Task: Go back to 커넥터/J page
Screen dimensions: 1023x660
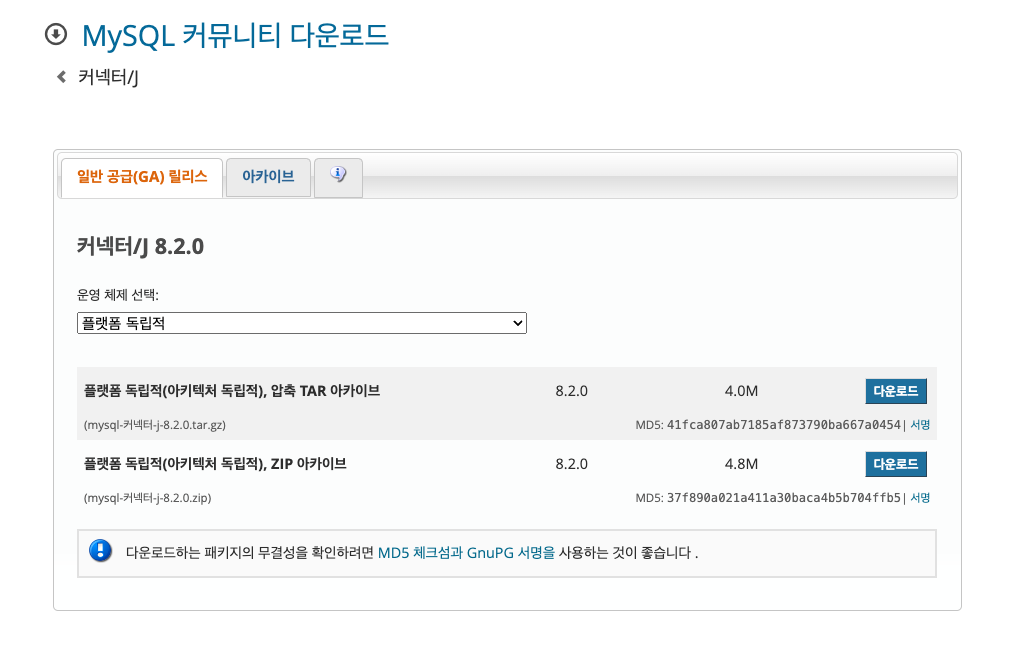Action: pos(108,78)
